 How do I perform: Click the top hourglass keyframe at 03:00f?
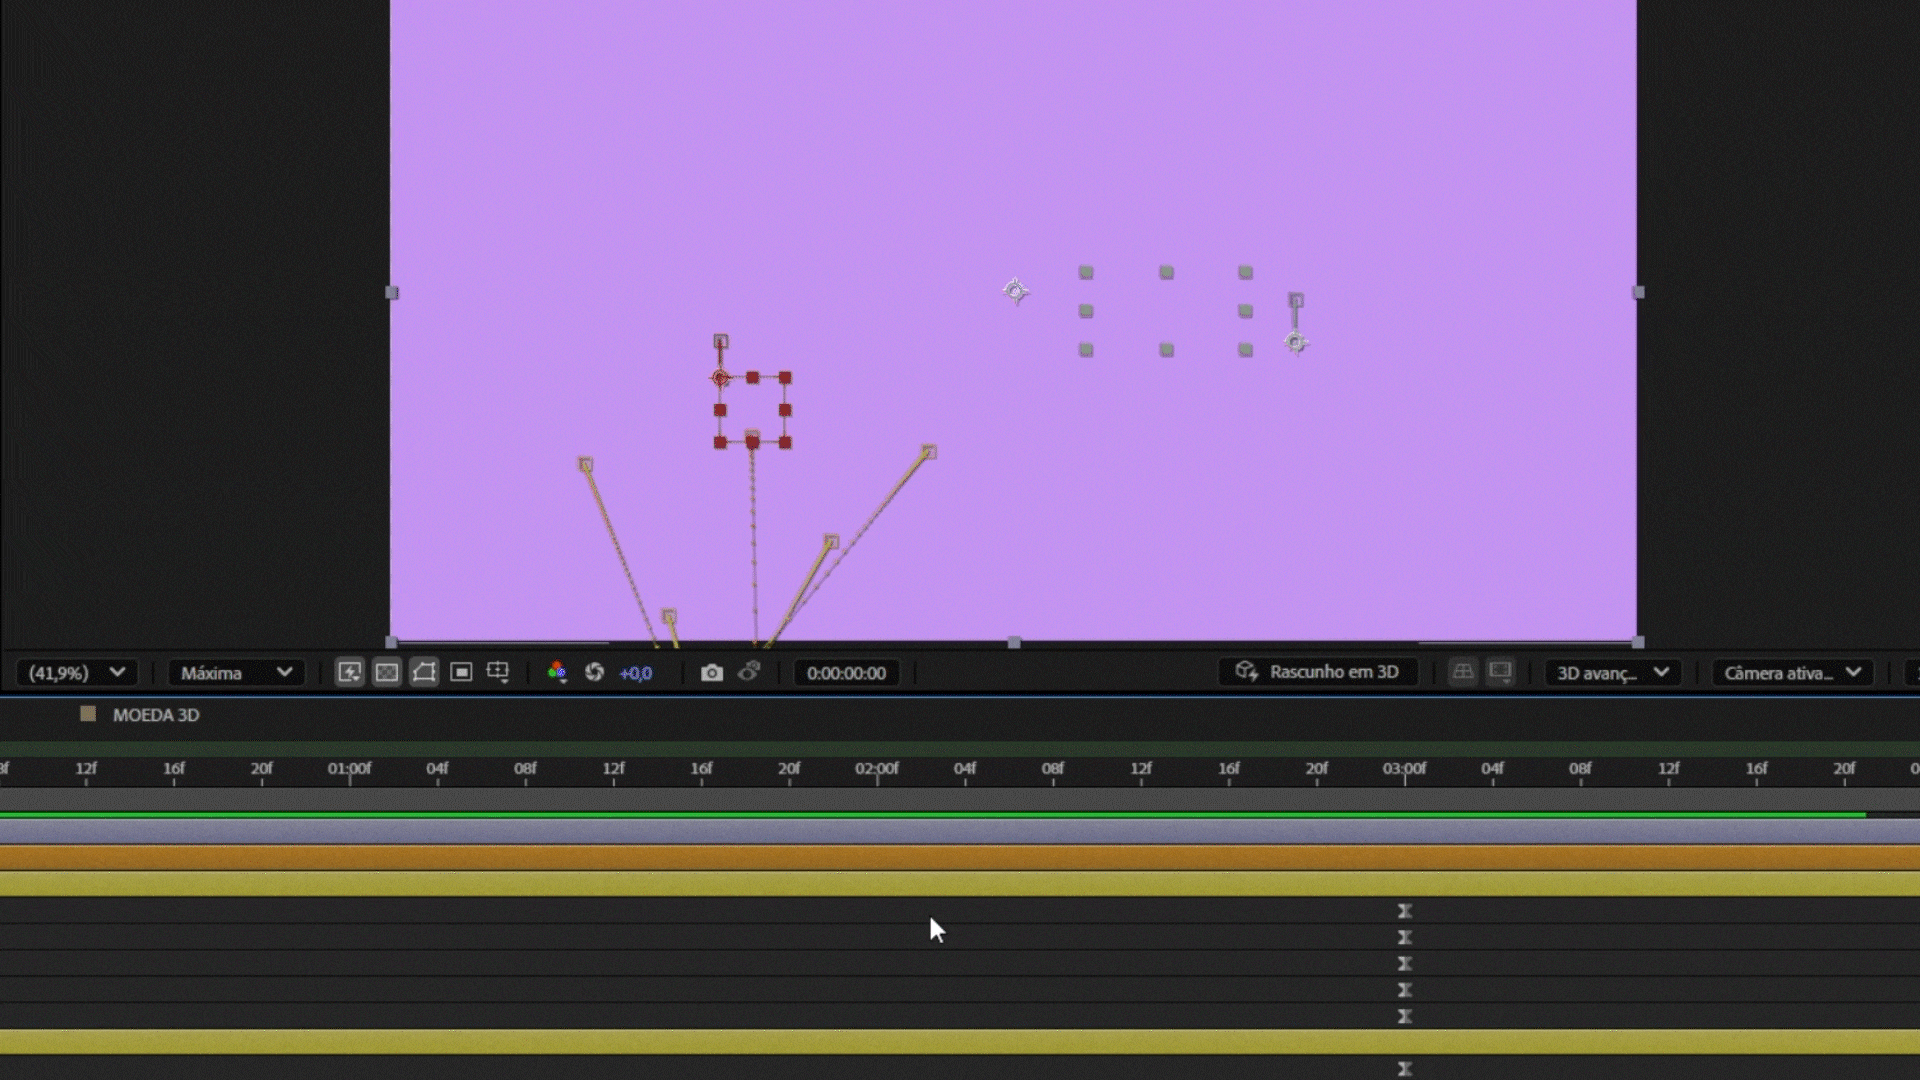1405,911
